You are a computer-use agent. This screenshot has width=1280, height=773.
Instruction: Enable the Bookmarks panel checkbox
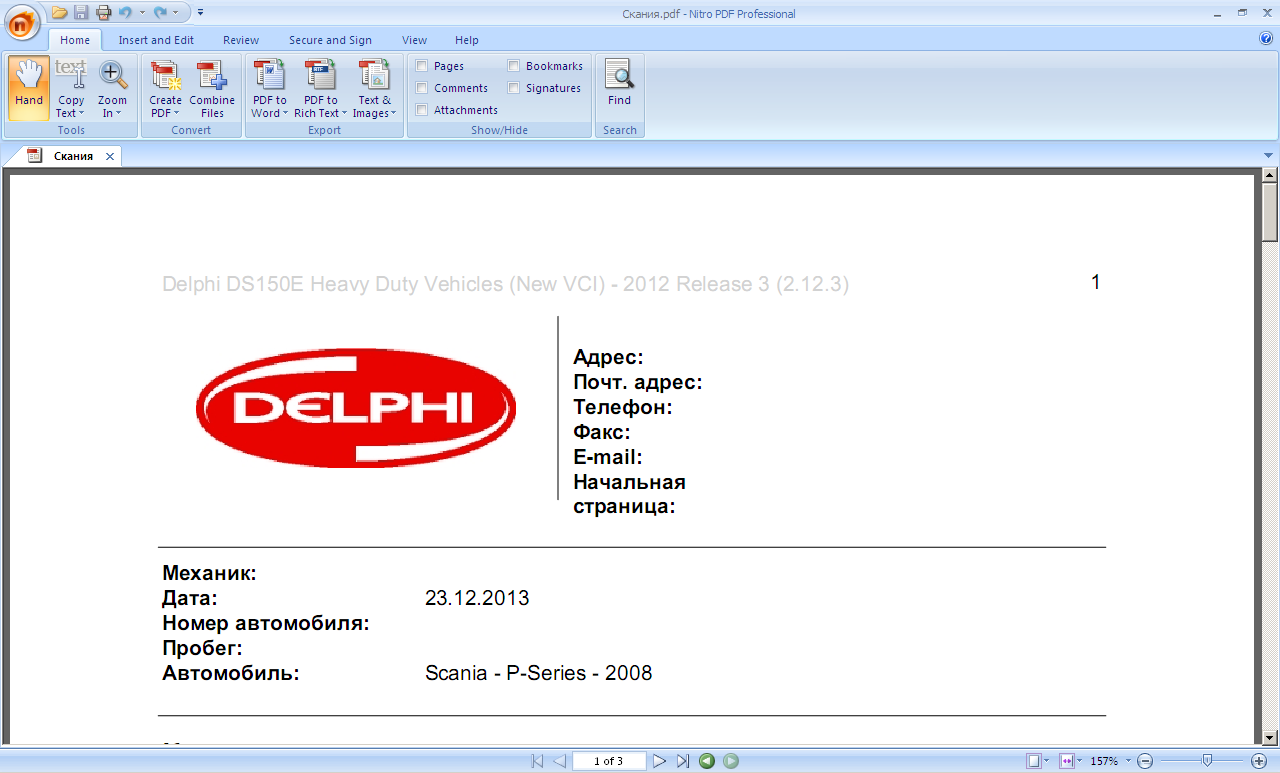pos(514,66)
